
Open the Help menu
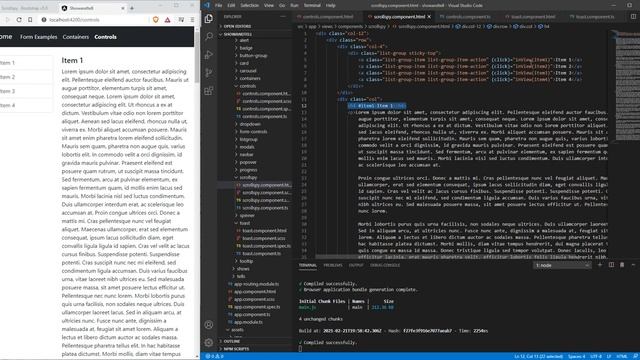pyautogui.click(x=331, y=5)
